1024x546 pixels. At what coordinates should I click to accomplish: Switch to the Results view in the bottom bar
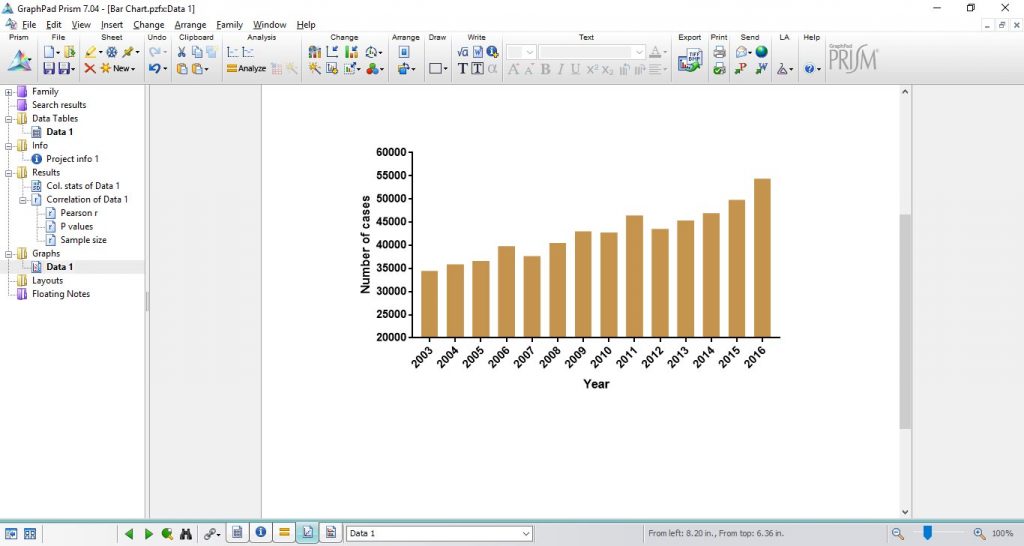point(285,533)
